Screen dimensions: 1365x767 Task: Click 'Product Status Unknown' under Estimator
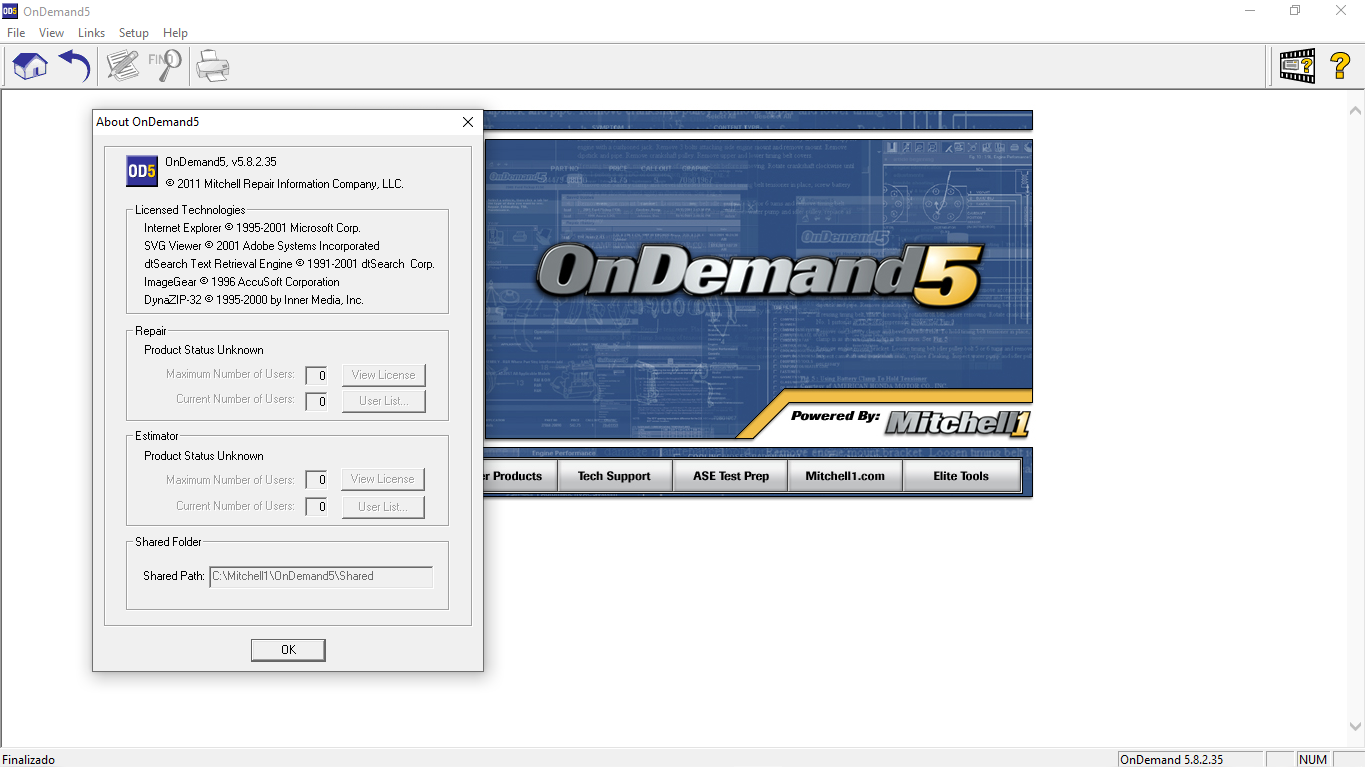[204, 456]
